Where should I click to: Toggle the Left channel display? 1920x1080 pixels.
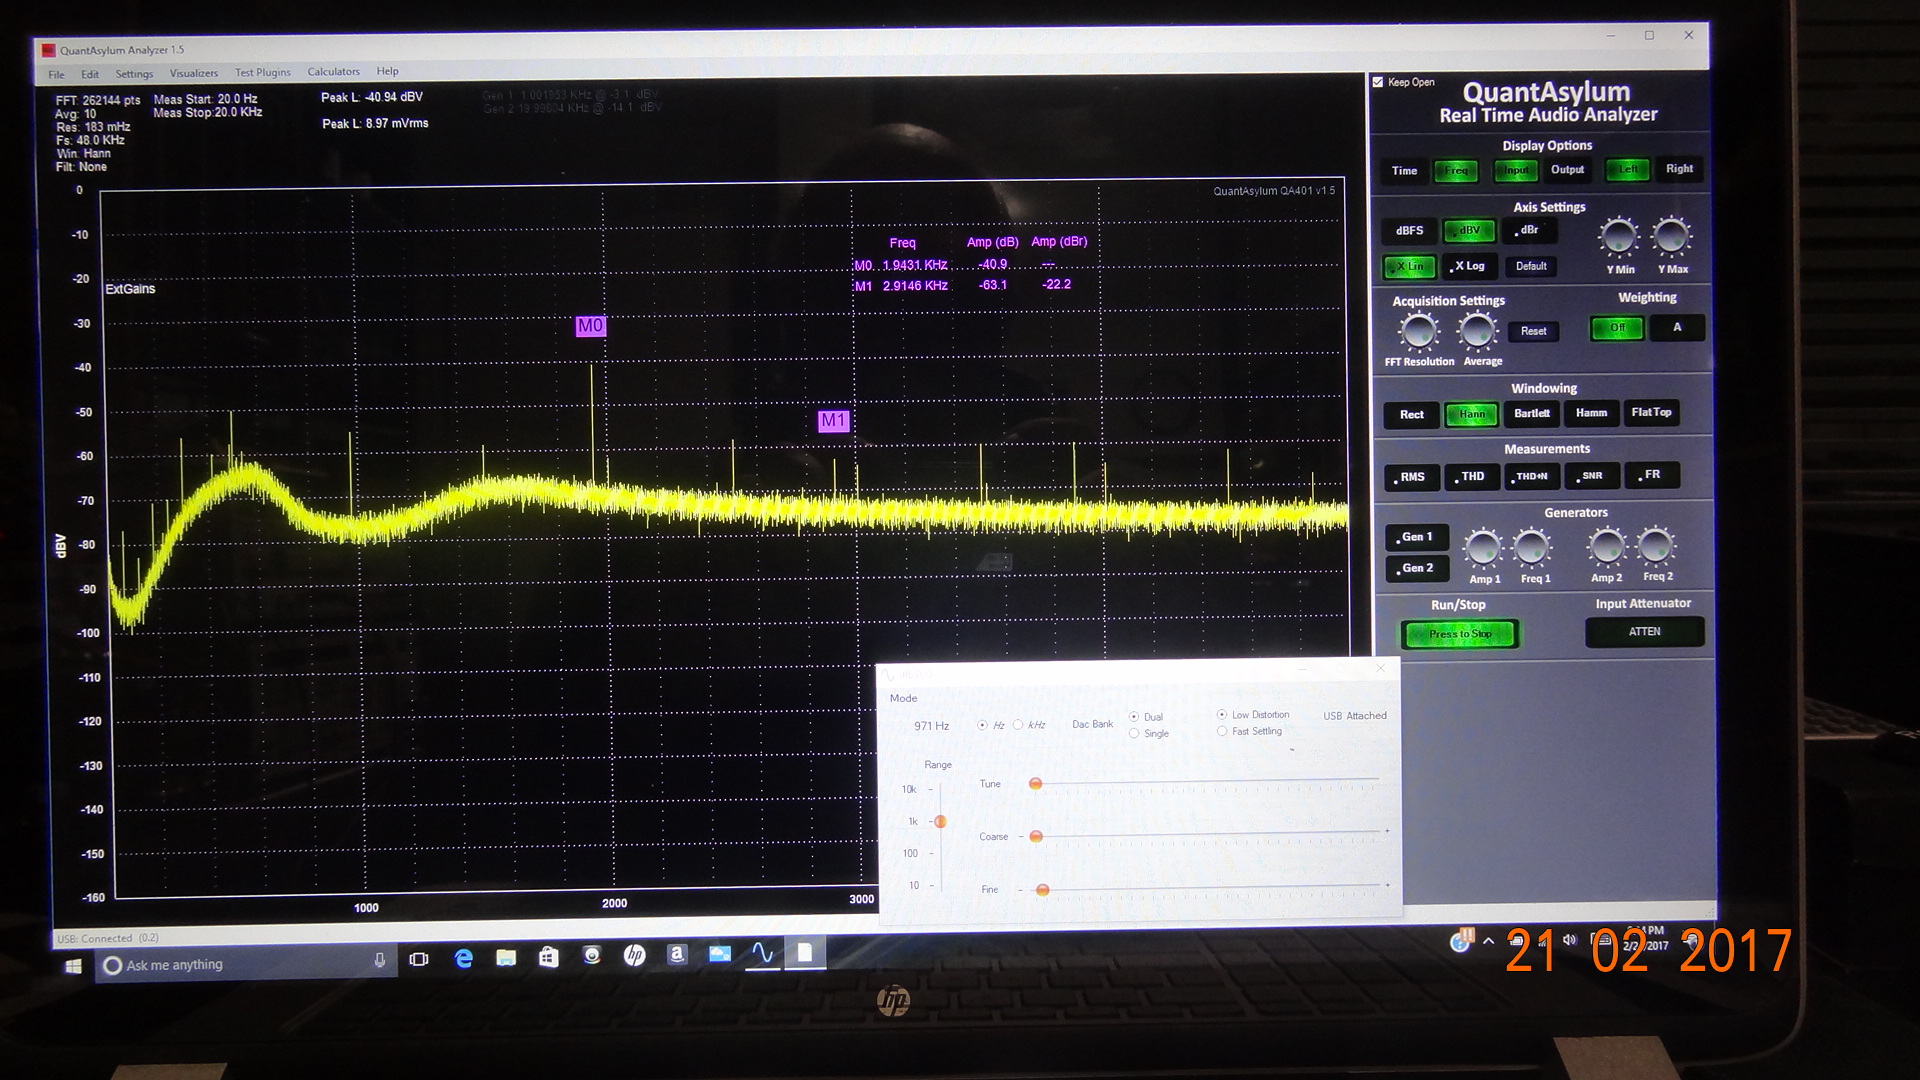(1628, 169)
